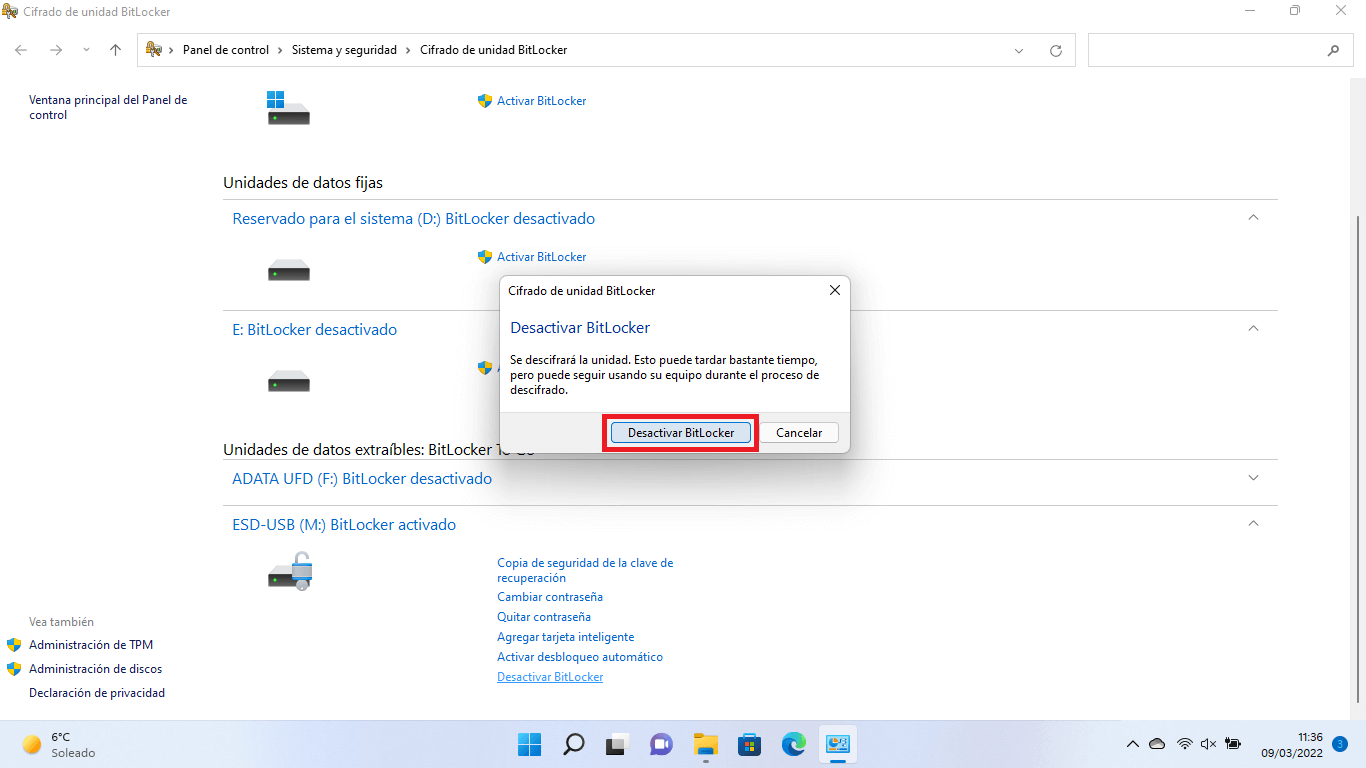
Task: Click Reservado para el sistema (D:) heading
Action: click(413, 218)
